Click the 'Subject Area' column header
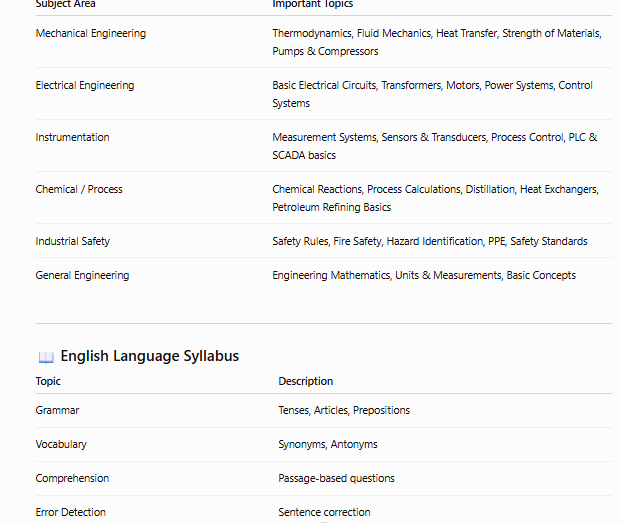This screenshot has width=622, height=523. pos(65,4)
